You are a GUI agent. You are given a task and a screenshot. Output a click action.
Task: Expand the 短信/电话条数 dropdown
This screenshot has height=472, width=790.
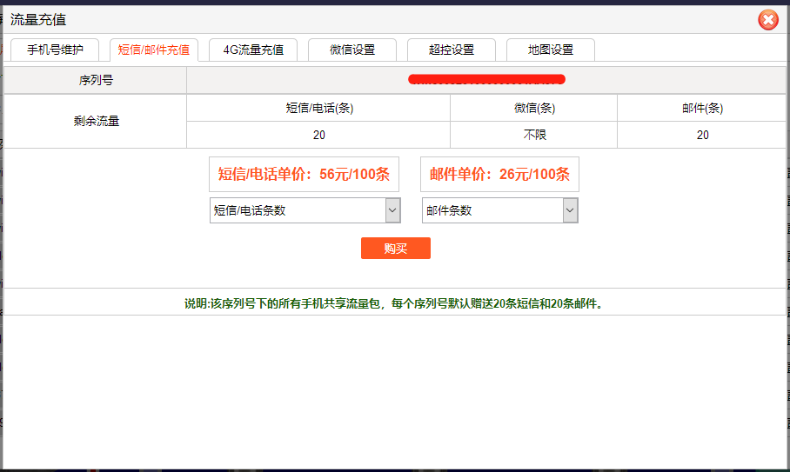pyautogui.click(x=304, y=210)
